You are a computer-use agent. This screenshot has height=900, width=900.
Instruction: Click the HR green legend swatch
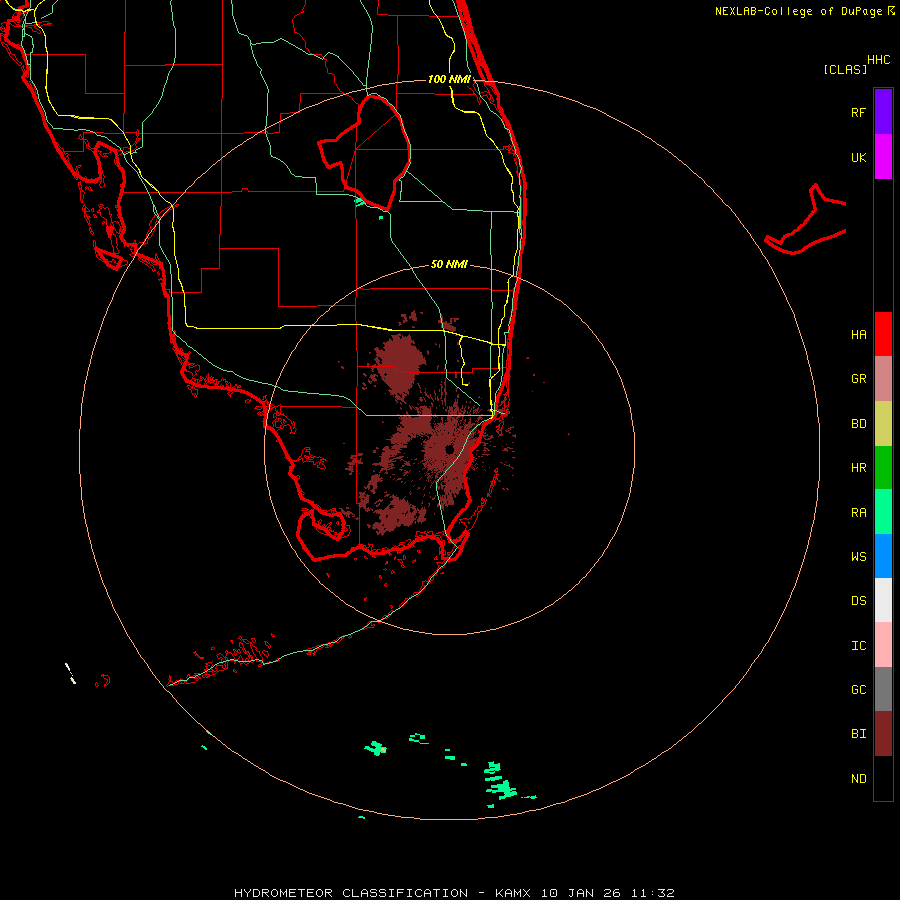click(x=883, y=468)
